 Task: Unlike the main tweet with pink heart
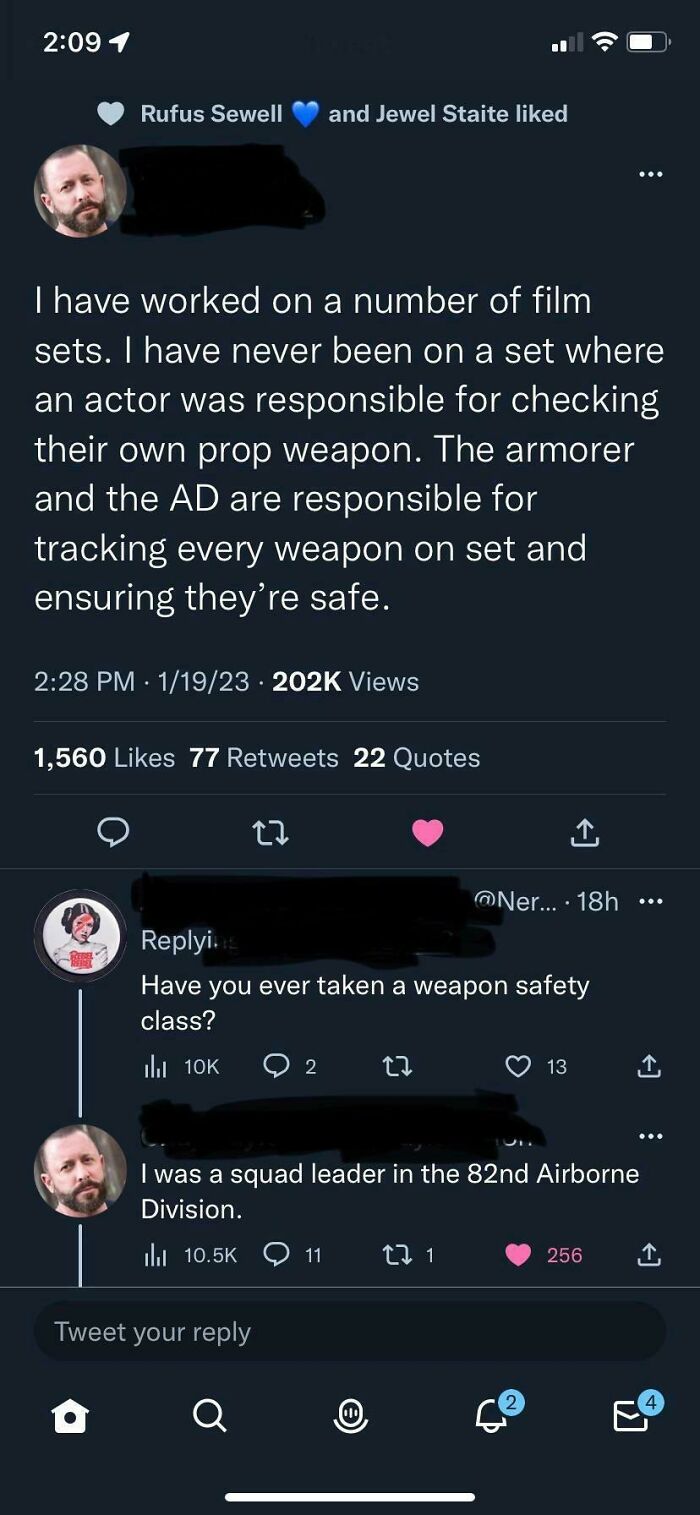click(427, 832)
